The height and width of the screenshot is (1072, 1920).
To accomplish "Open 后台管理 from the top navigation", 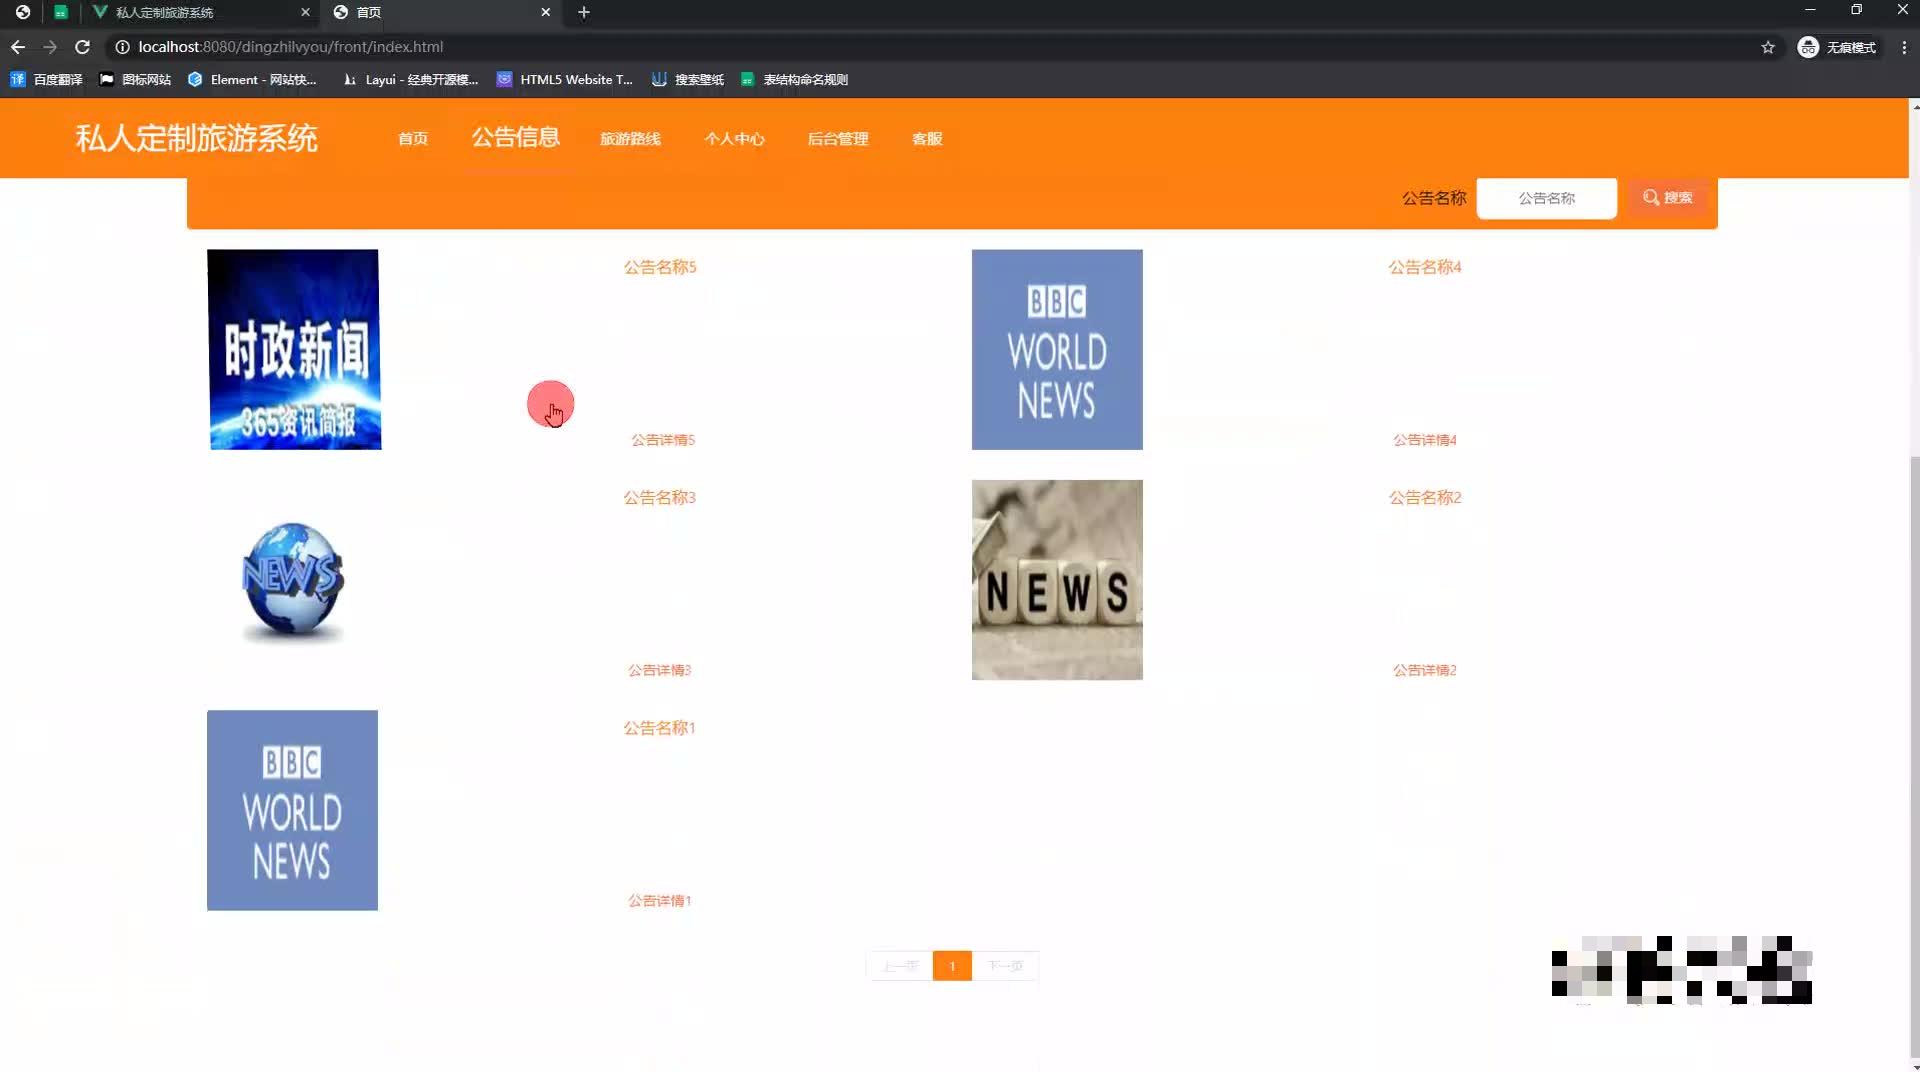I will tap(838, 139).
